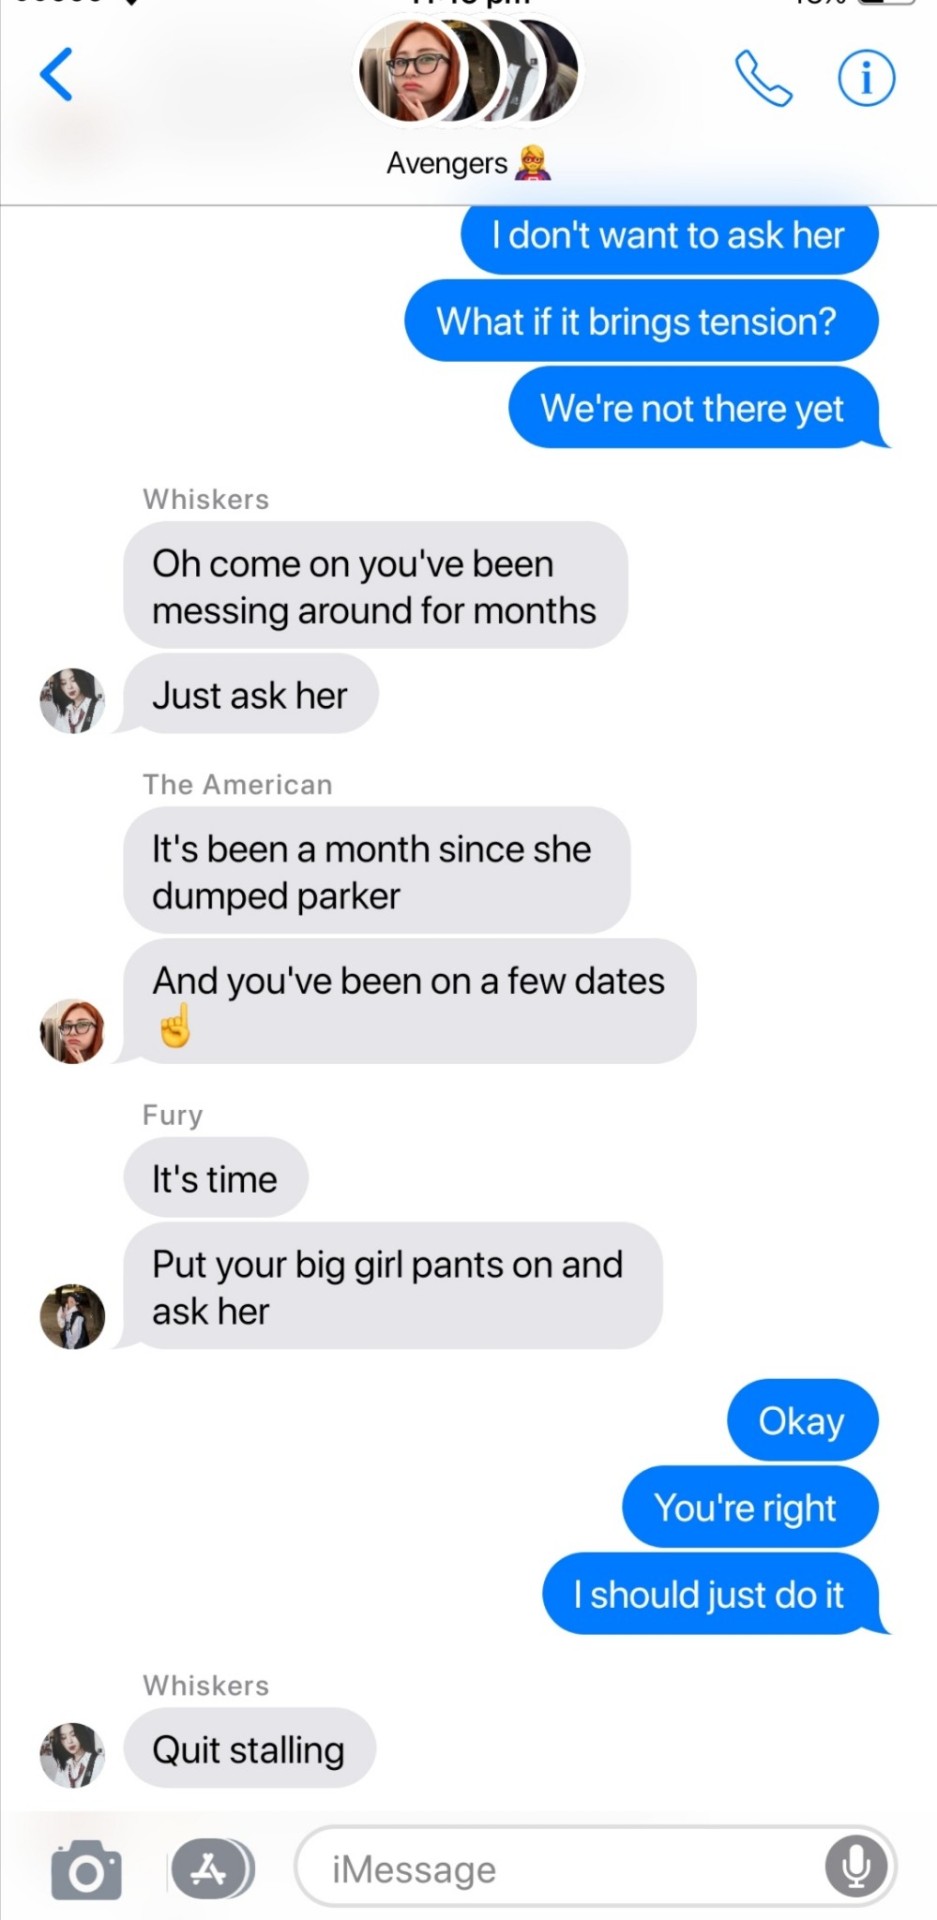Viewport: 937px width, 1920px height.
Task: Open the App Store apps drawer icon
Action: coord(213,1868)
